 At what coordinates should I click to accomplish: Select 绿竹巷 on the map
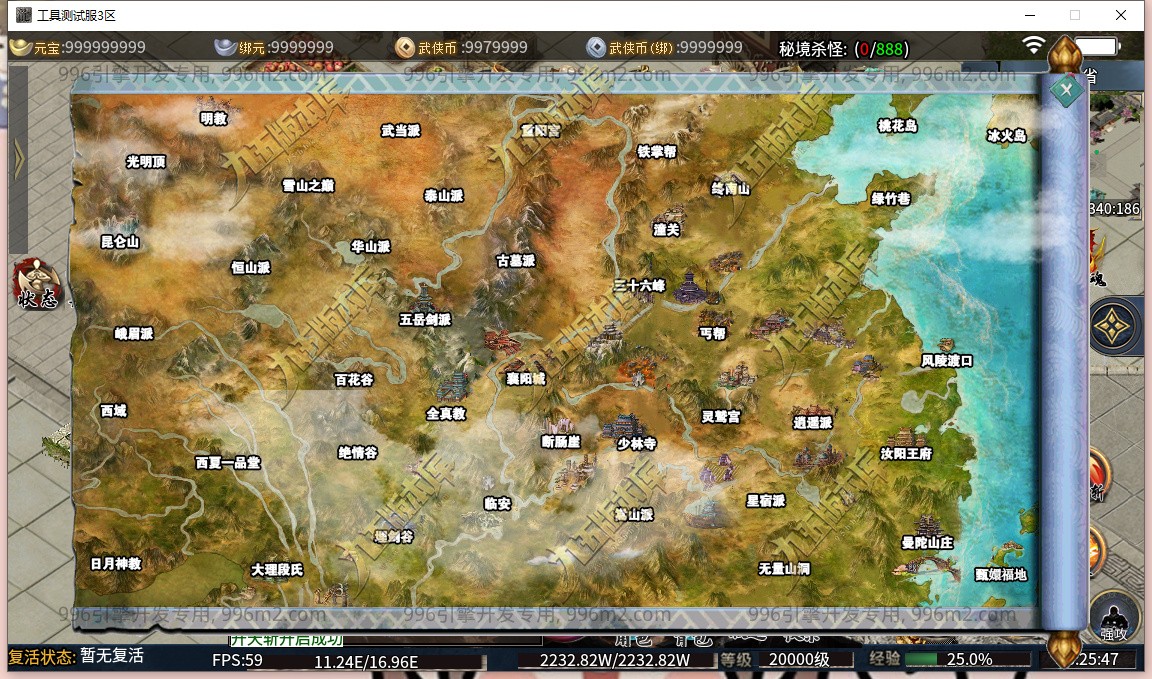[x=890, y=198]
